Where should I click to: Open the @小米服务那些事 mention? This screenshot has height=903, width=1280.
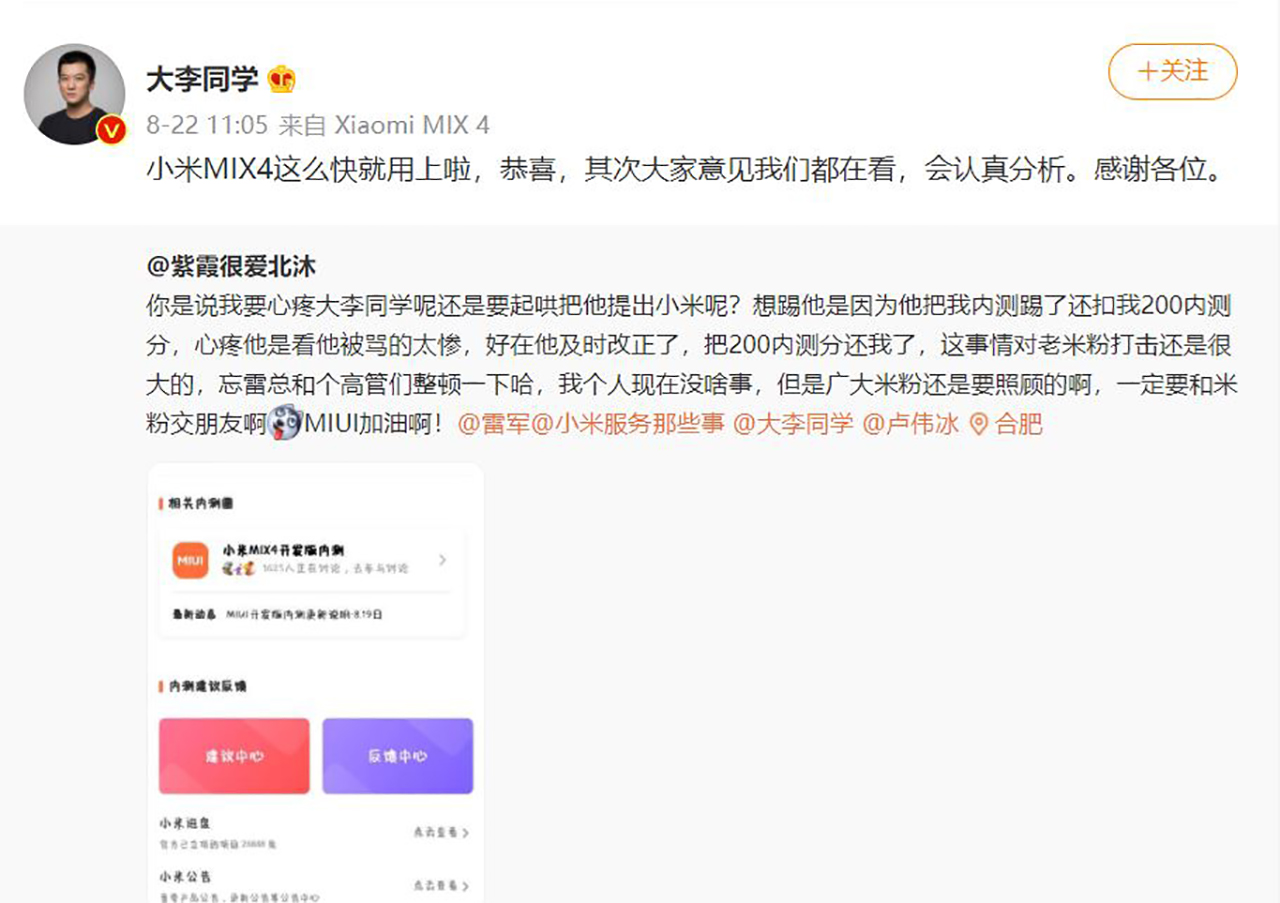(x=626, y=424)
